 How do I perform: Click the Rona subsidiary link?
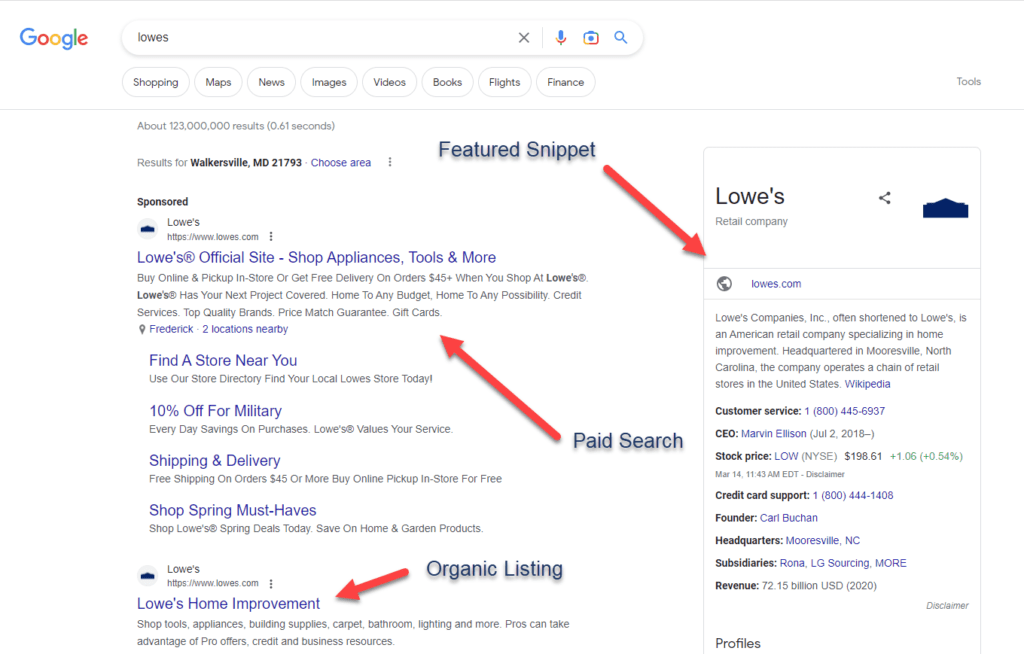click(x=792, y=563)
